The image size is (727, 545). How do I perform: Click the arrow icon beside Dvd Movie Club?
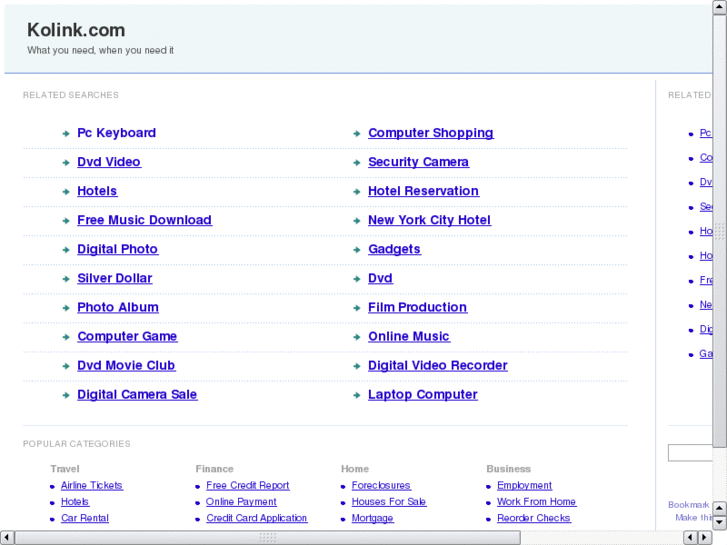(66, 366)
